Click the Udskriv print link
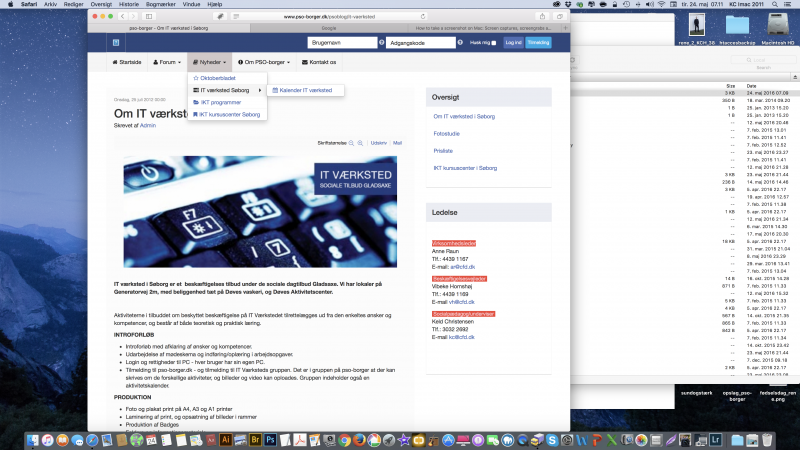Screen dimensions: 800x450 coord(379,143)
